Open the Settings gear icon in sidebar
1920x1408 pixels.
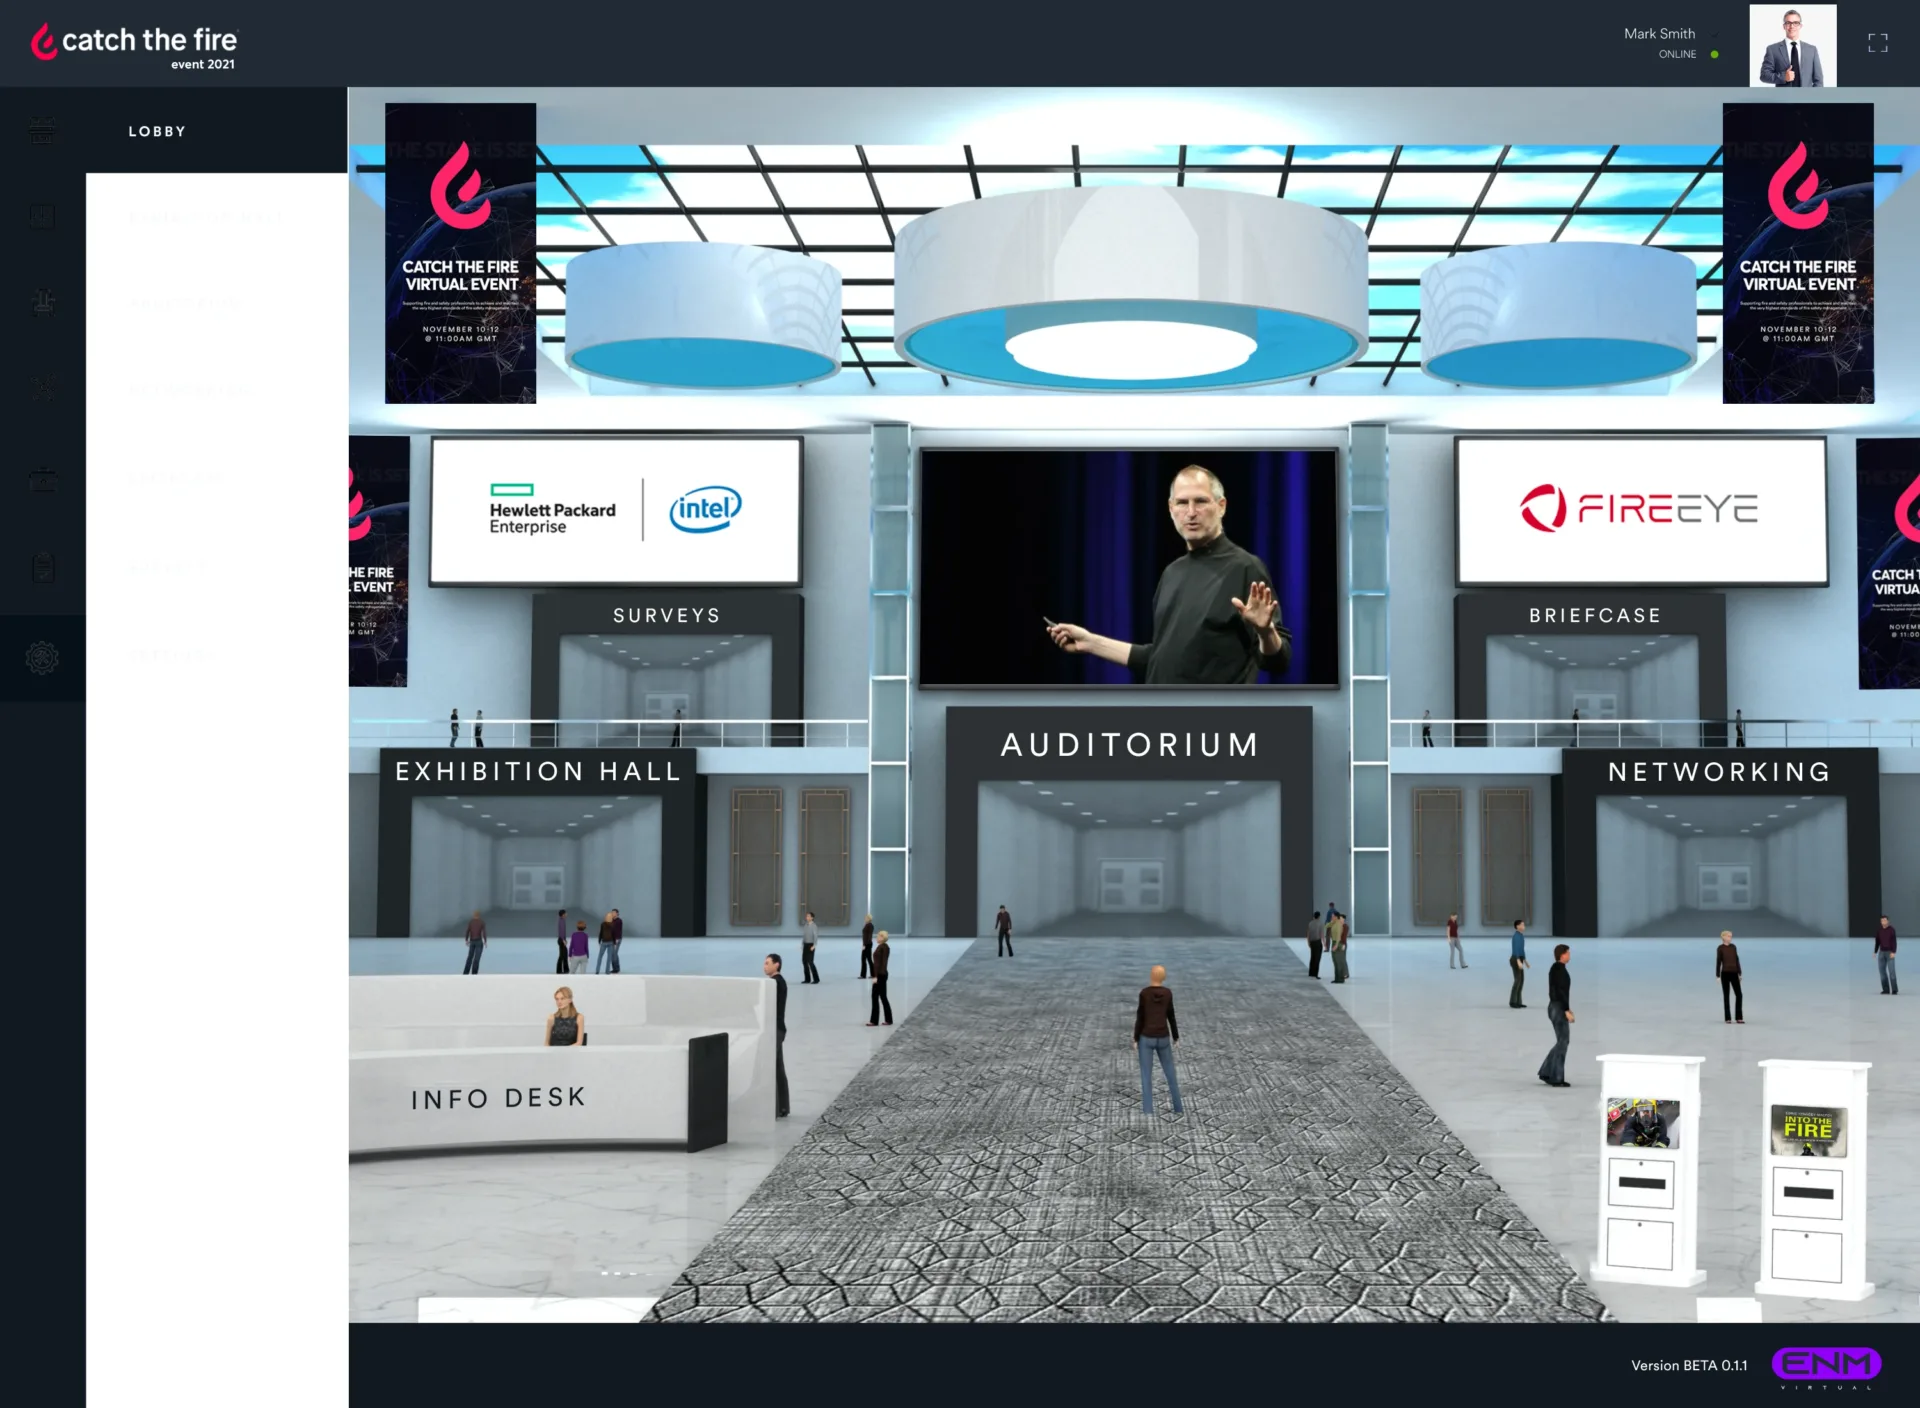pyautogui.click(x=42, y=657)
